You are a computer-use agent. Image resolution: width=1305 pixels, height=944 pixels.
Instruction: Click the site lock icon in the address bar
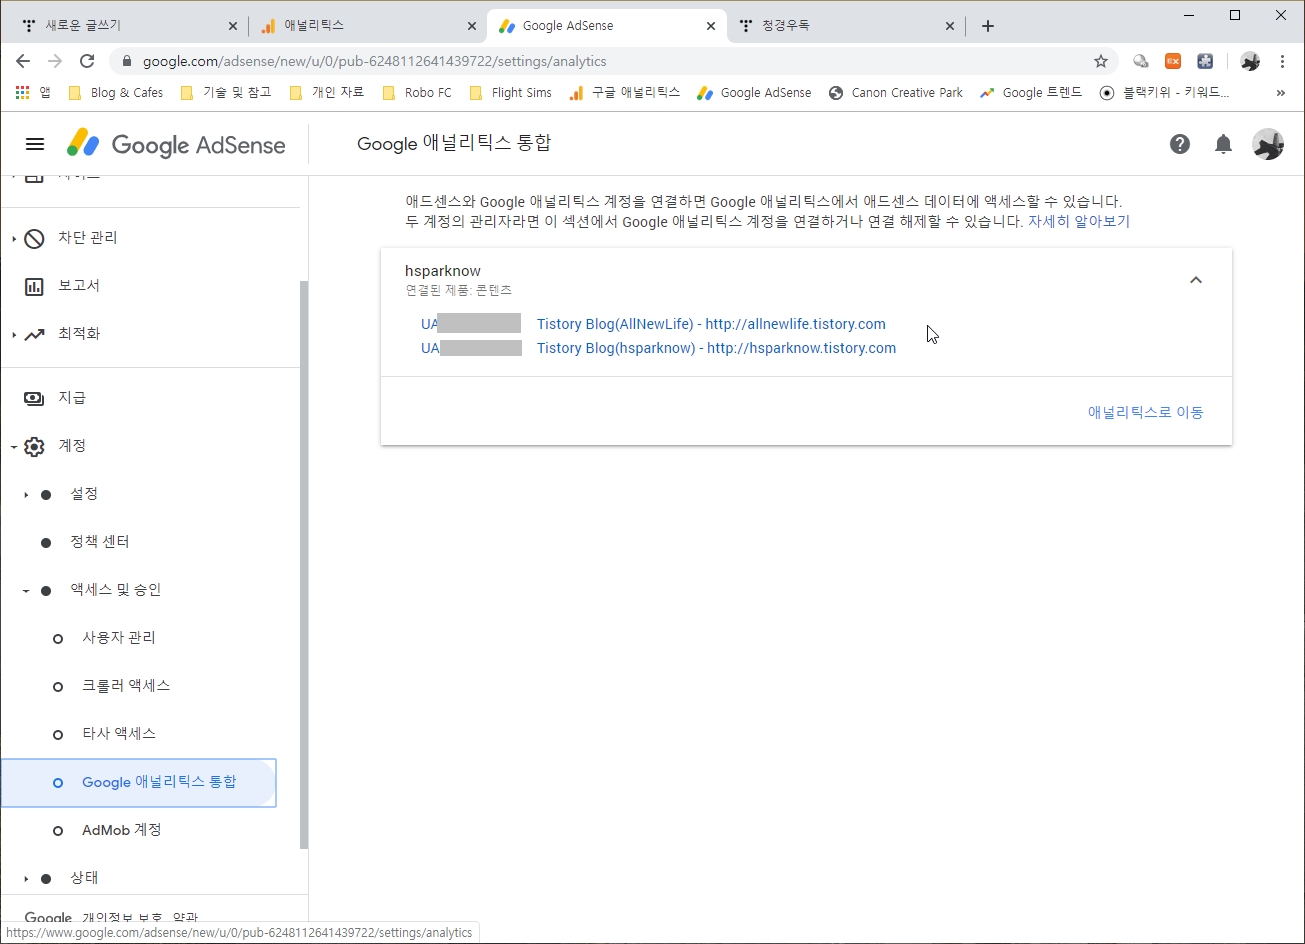coord(127,61)
